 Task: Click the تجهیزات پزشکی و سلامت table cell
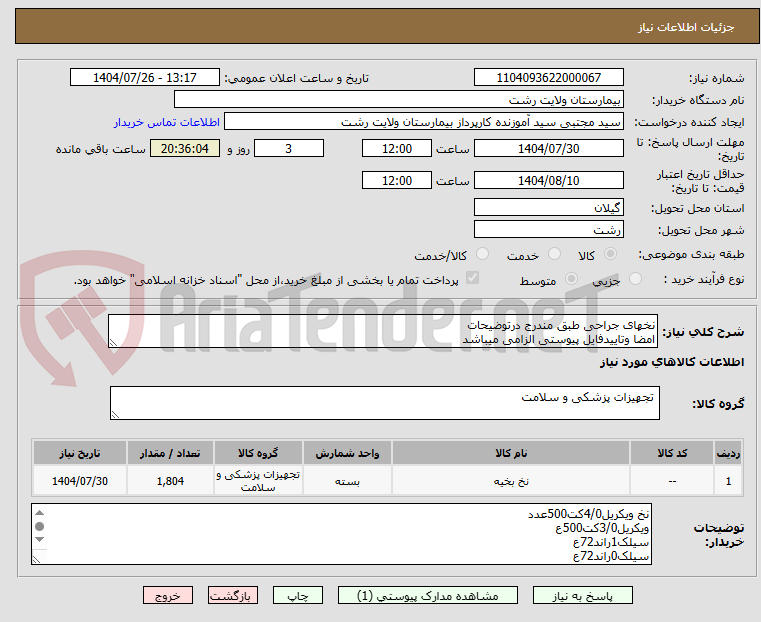tap(258, 481)
